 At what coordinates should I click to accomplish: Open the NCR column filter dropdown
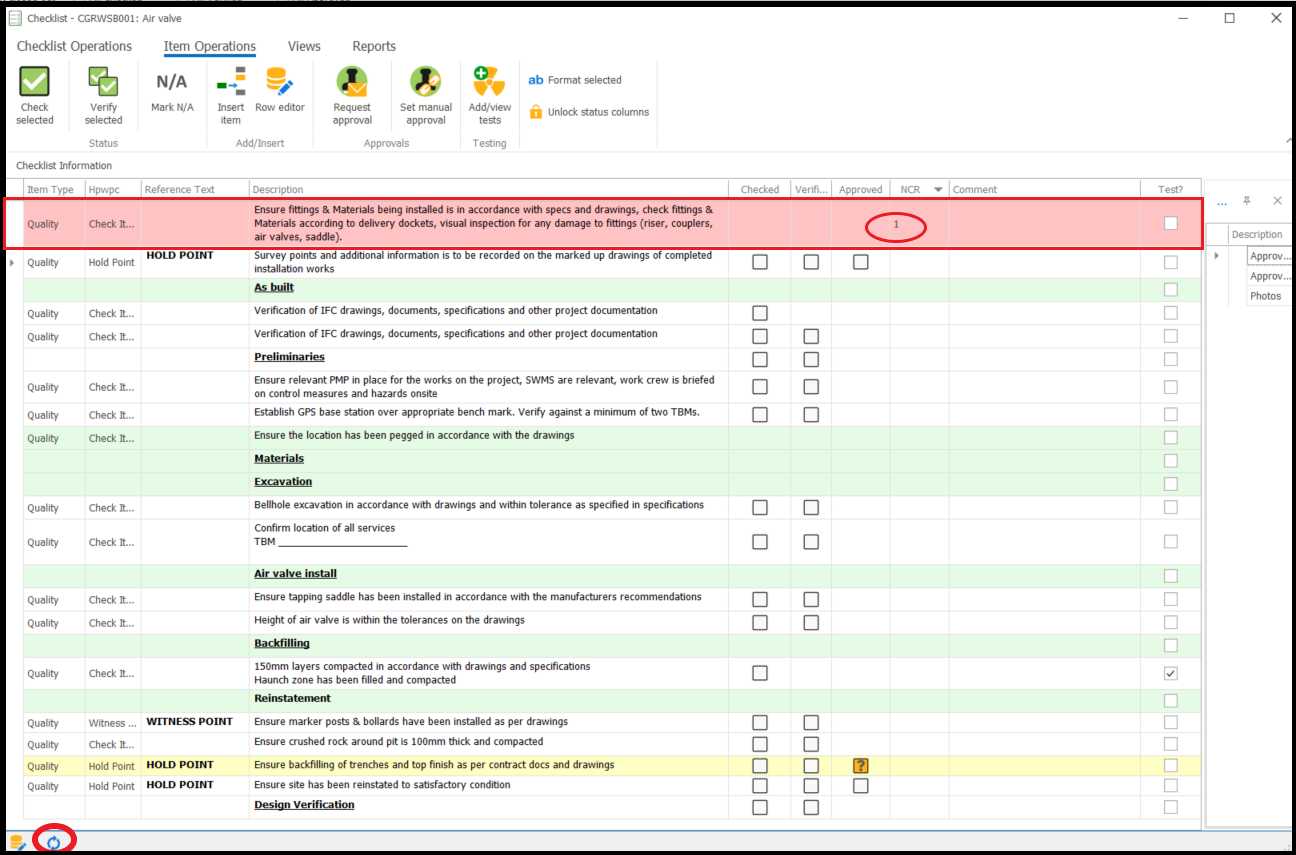(938, 189)
